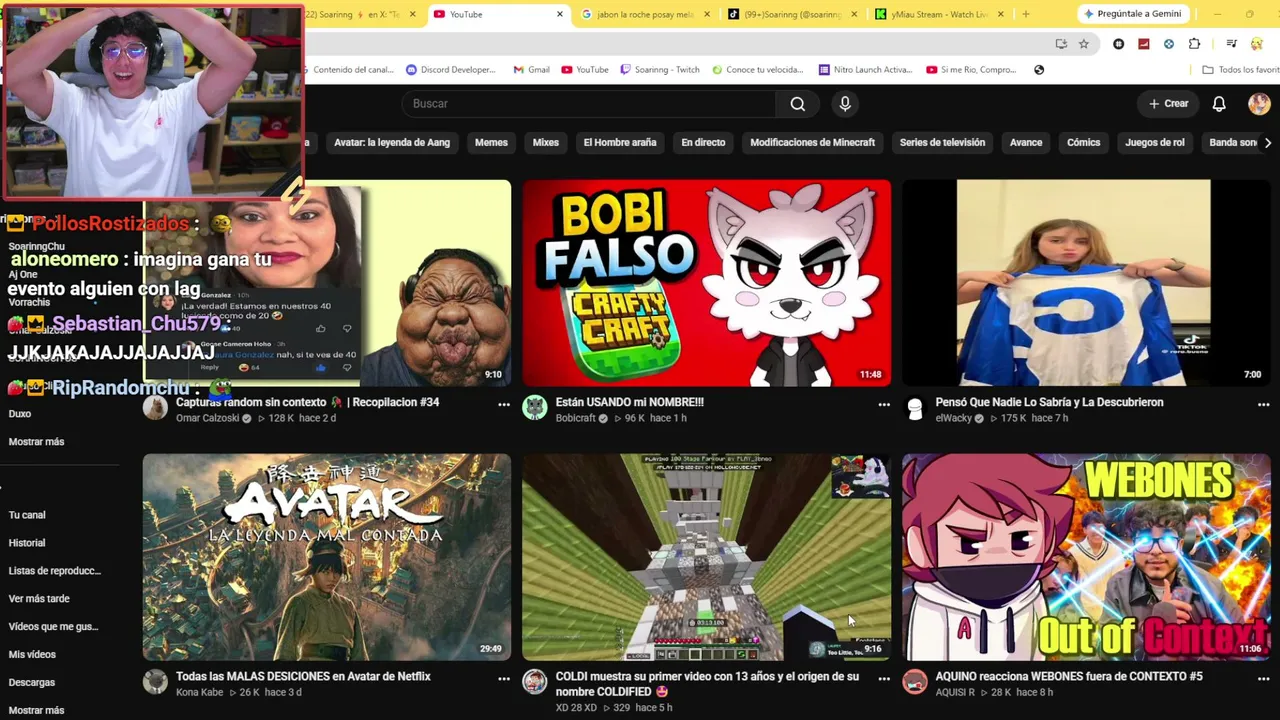Open options for 'COLDI muestra su primer video'
The height and width of the screenshot is (720, 1280).
(x=884, y=679)
